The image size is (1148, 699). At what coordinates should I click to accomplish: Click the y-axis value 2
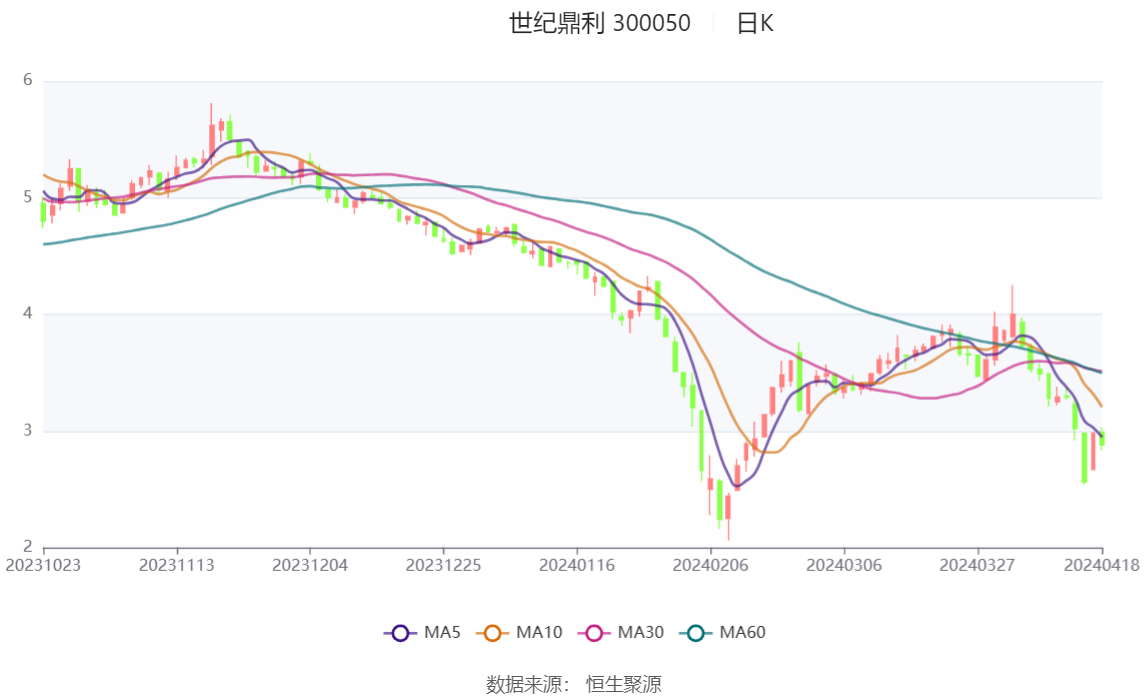coord(28,546)
